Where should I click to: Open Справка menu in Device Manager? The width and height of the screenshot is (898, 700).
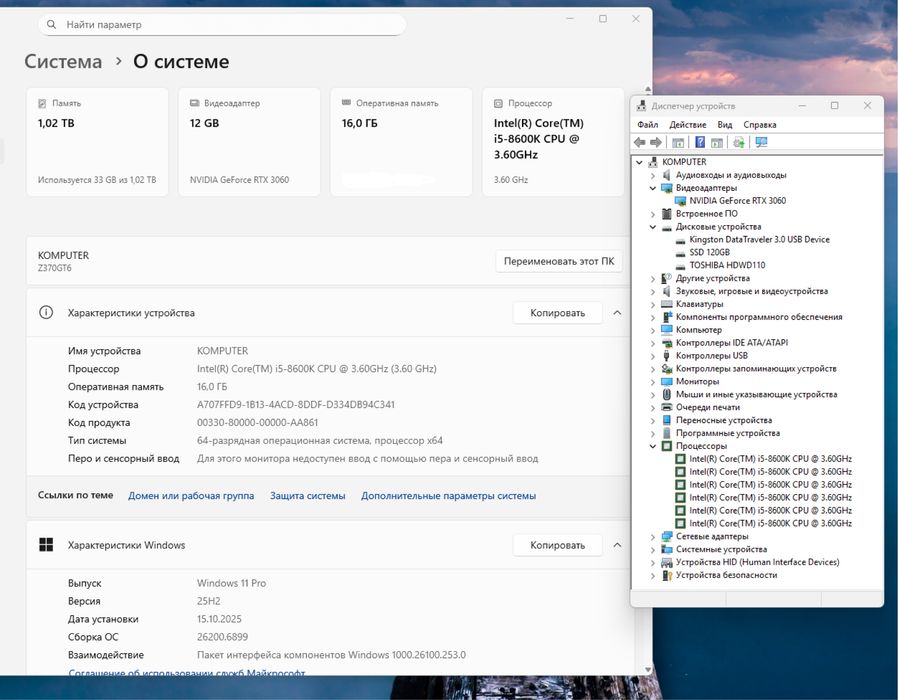[x=760, y=124]
